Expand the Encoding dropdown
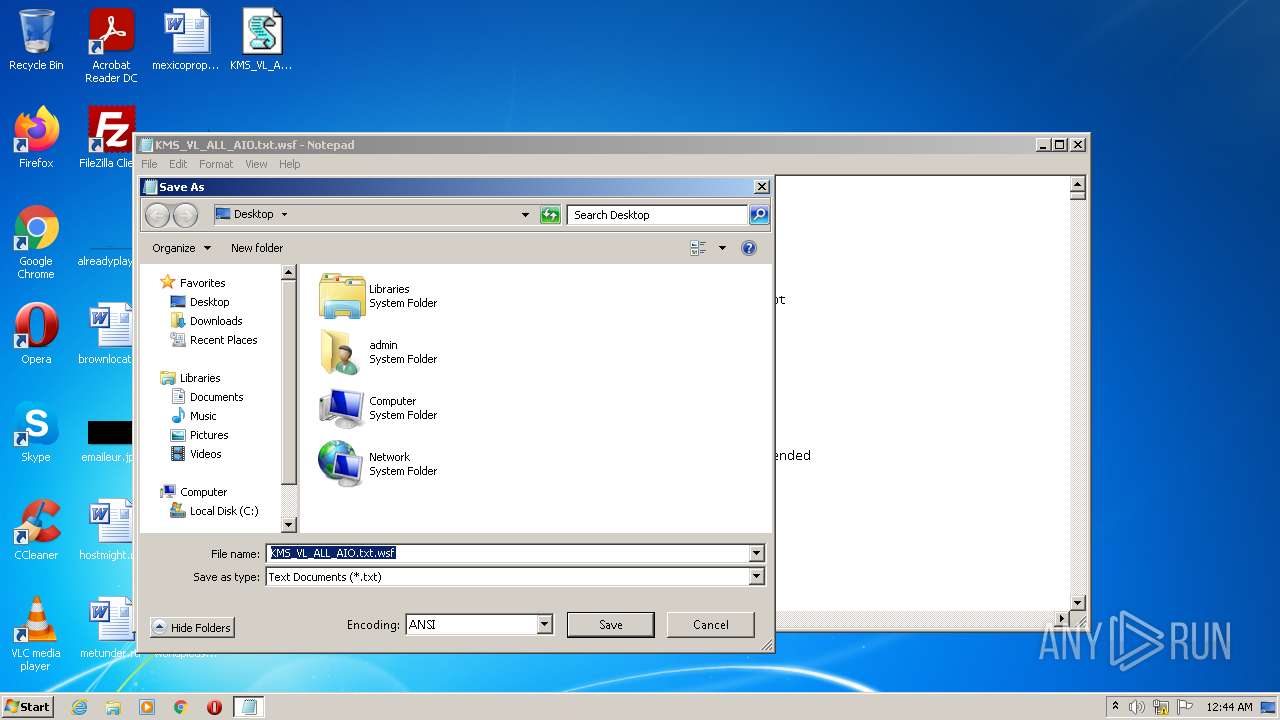1280x720 pixels. [544, 625]
